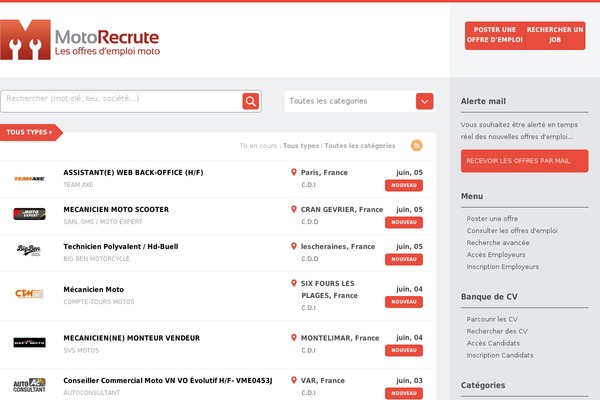Open Mécanicien Moto job offer
This screenshot has width=600, height=400.
94,290
